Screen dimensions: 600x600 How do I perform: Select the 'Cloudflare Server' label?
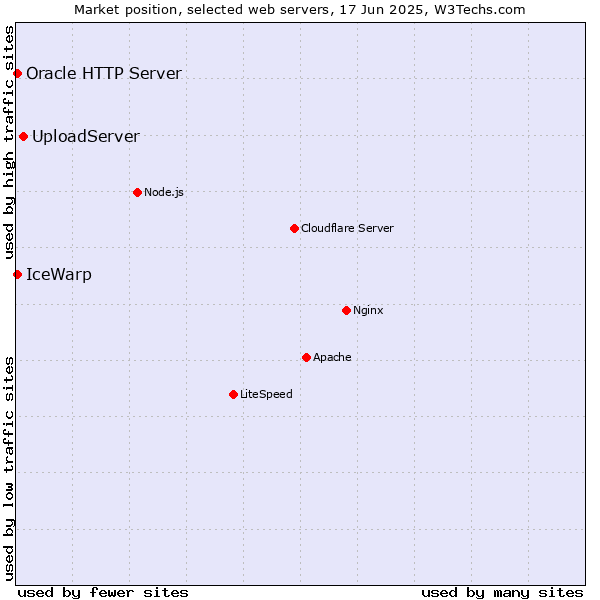click(347, 228)
